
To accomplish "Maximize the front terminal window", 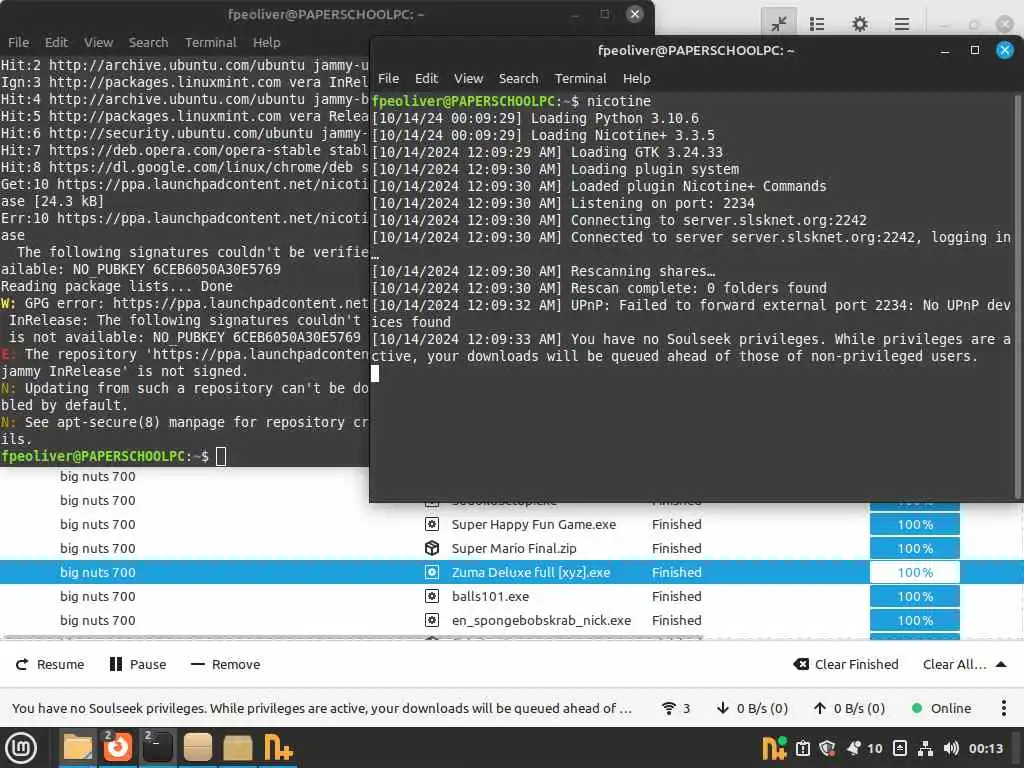I will pyautogui.click(x=975, y=50).
